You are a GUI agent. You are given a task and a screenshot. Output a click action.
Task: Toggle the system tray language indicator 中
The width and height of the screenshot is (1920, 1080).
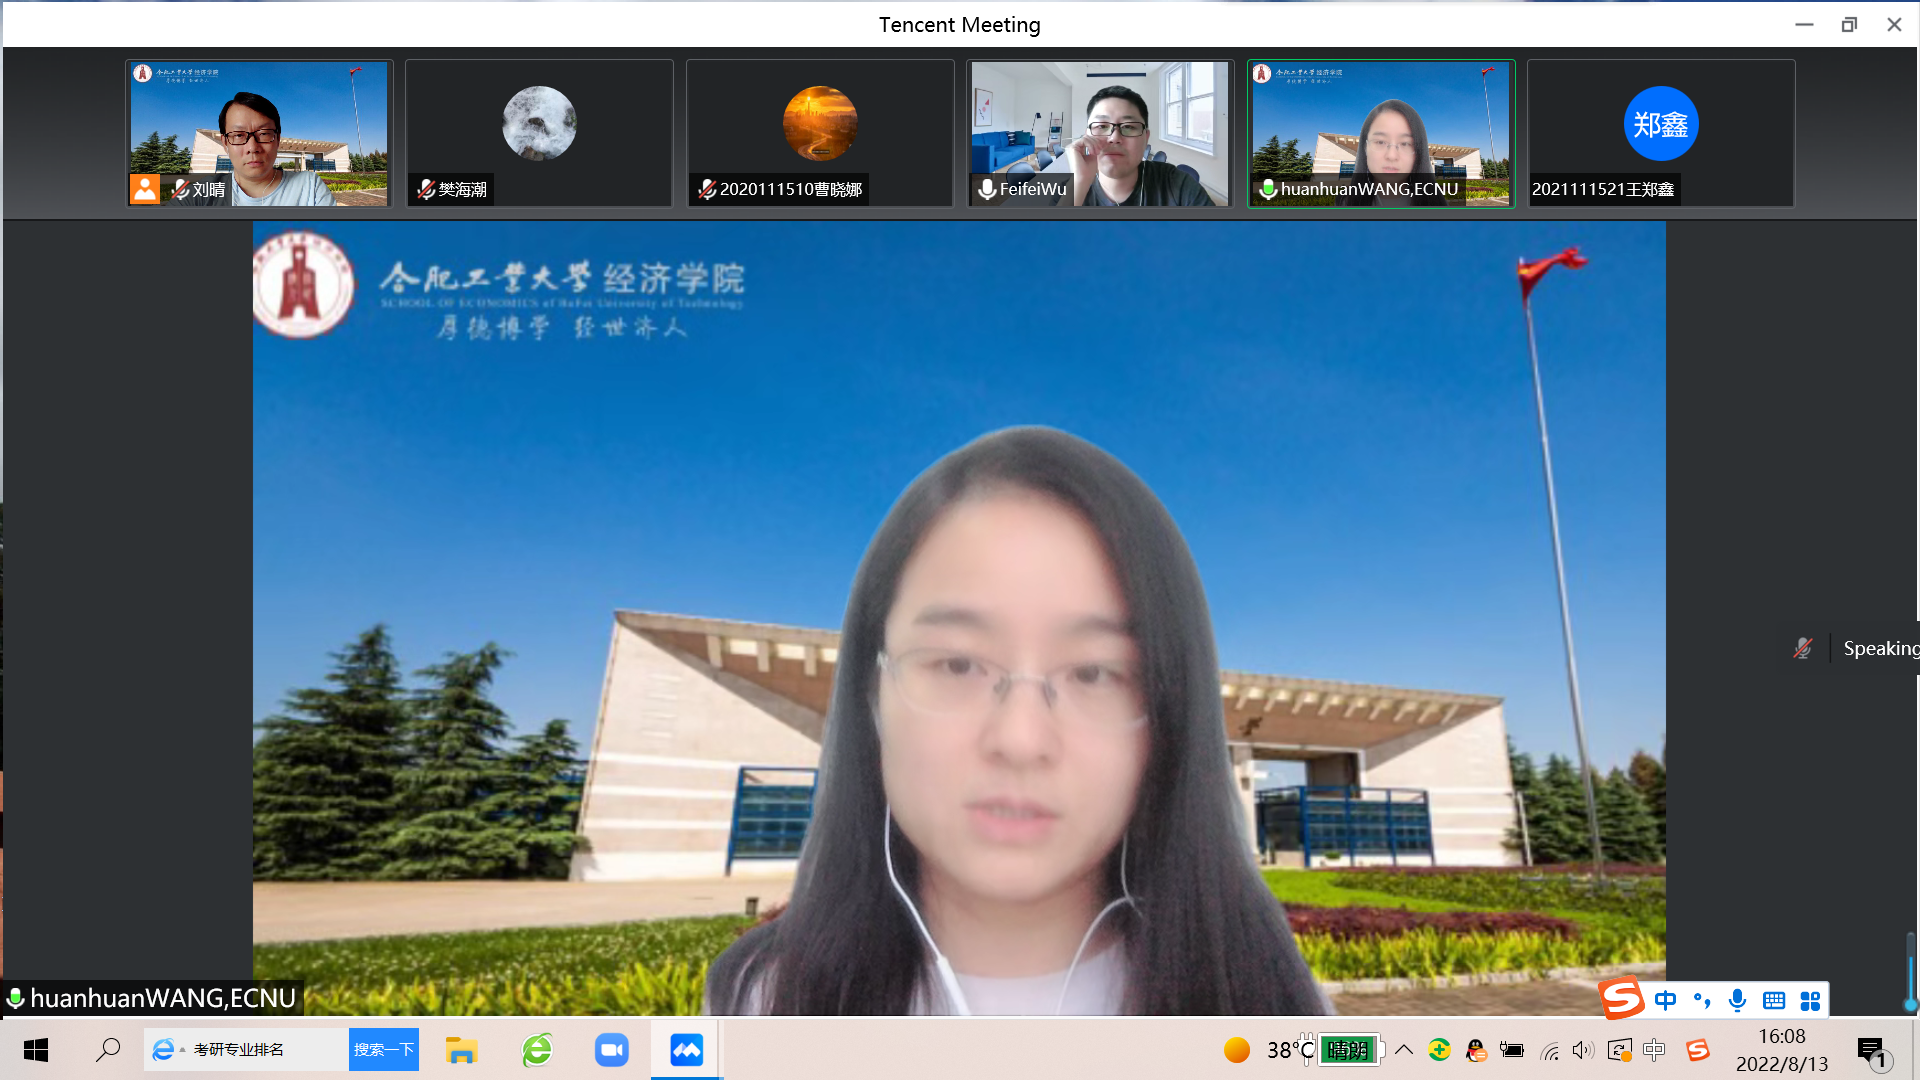click(x=1654, y=1050)
